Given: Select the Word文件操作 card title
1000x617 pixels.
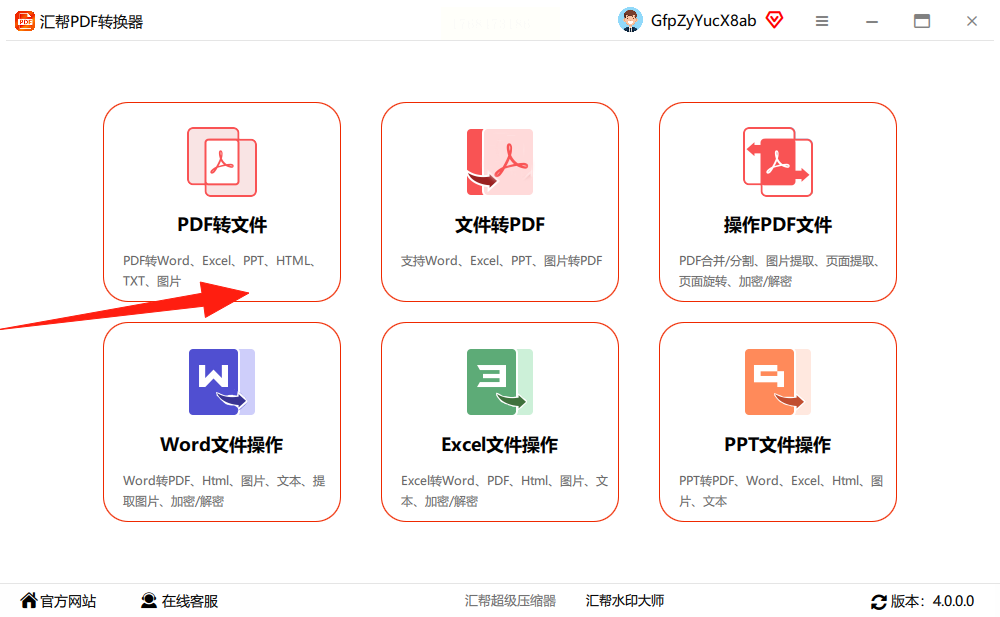Looking at the screenshot, I should point(221,445).
